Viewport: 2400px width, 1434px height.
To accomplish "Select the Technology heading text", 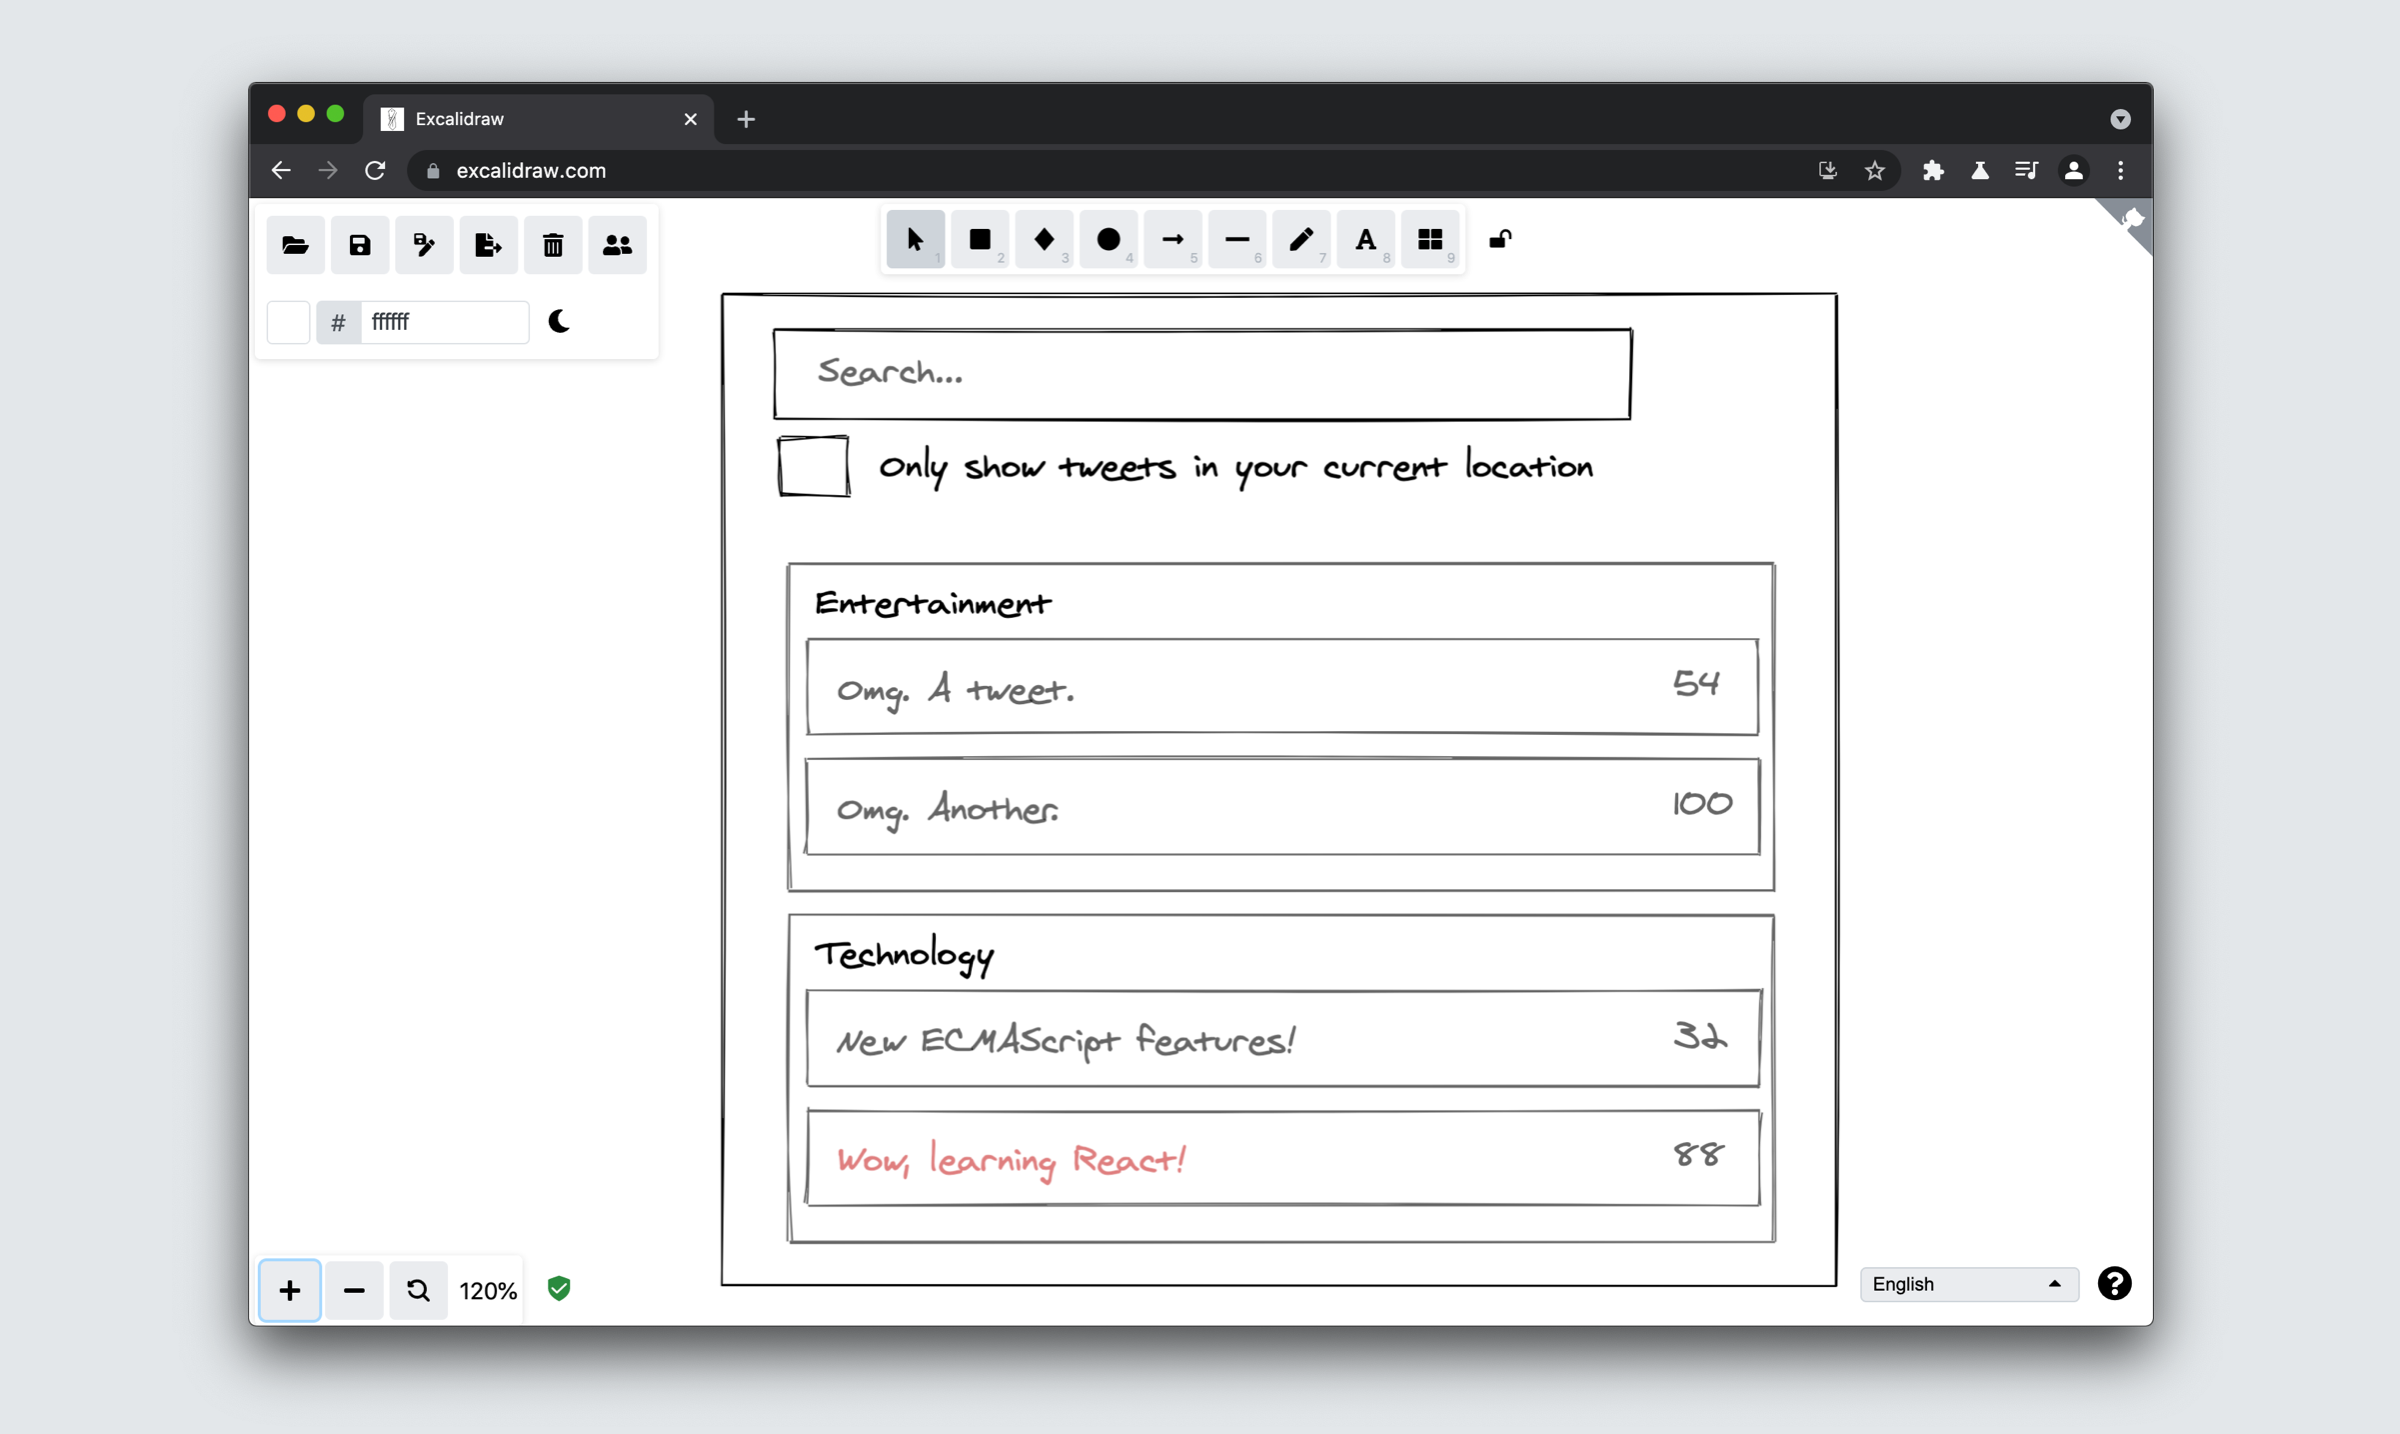I will pos(904,955).
